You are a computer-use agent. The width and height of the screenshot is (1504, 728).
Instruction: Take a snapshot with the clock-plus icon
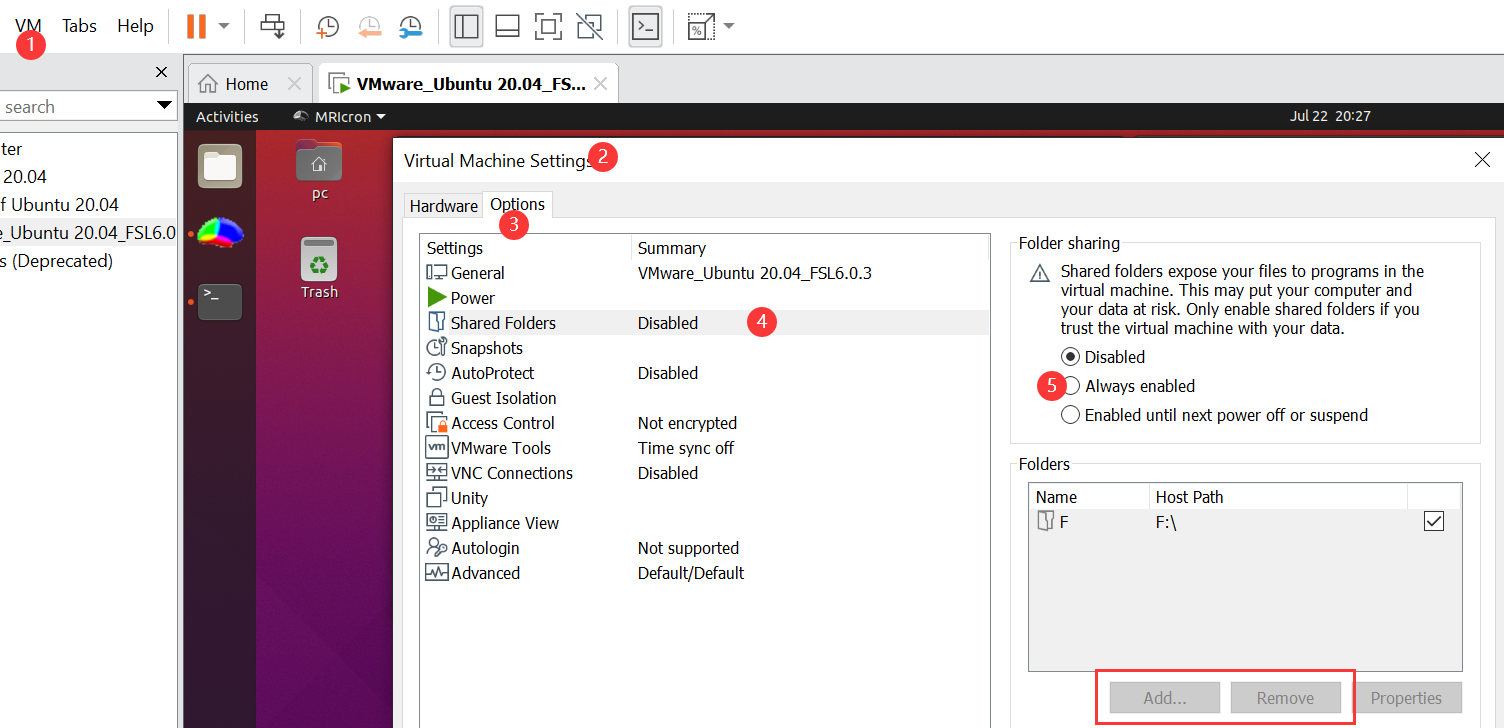pyautogui.click(x=327, y=27)
